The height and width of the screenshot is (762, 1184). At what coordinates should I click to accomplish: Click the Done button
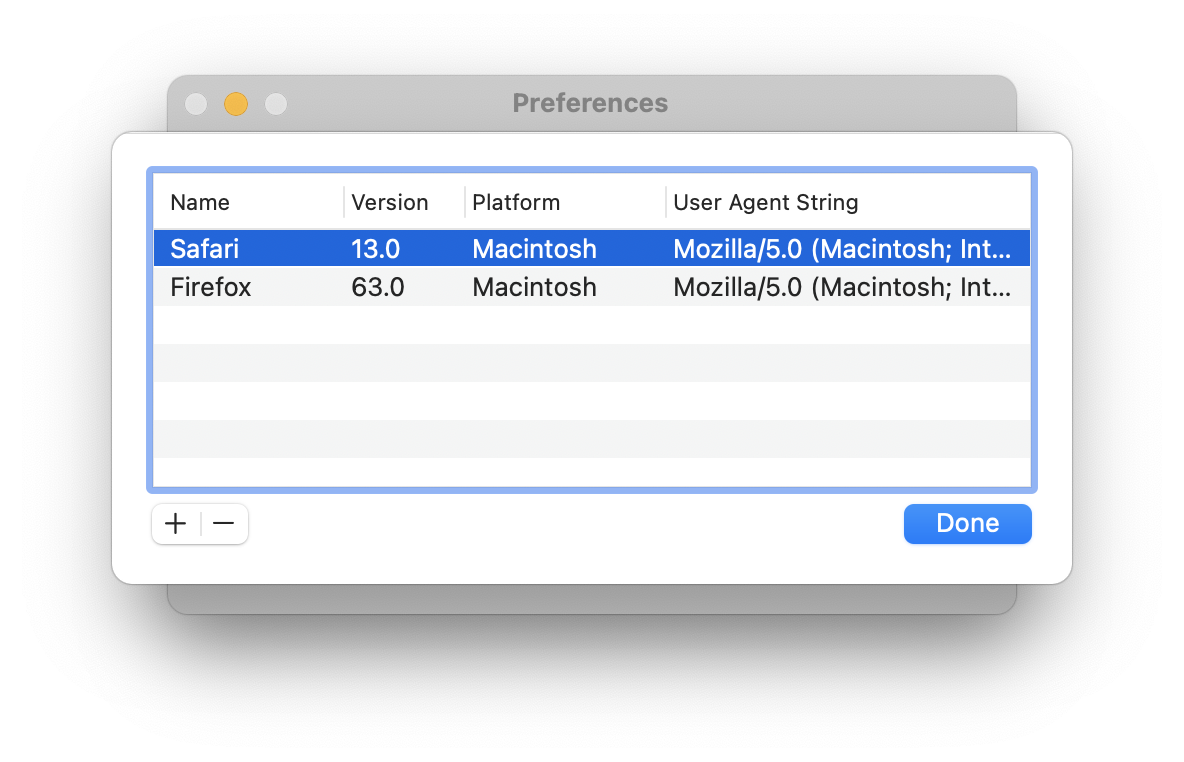(966, 523)
